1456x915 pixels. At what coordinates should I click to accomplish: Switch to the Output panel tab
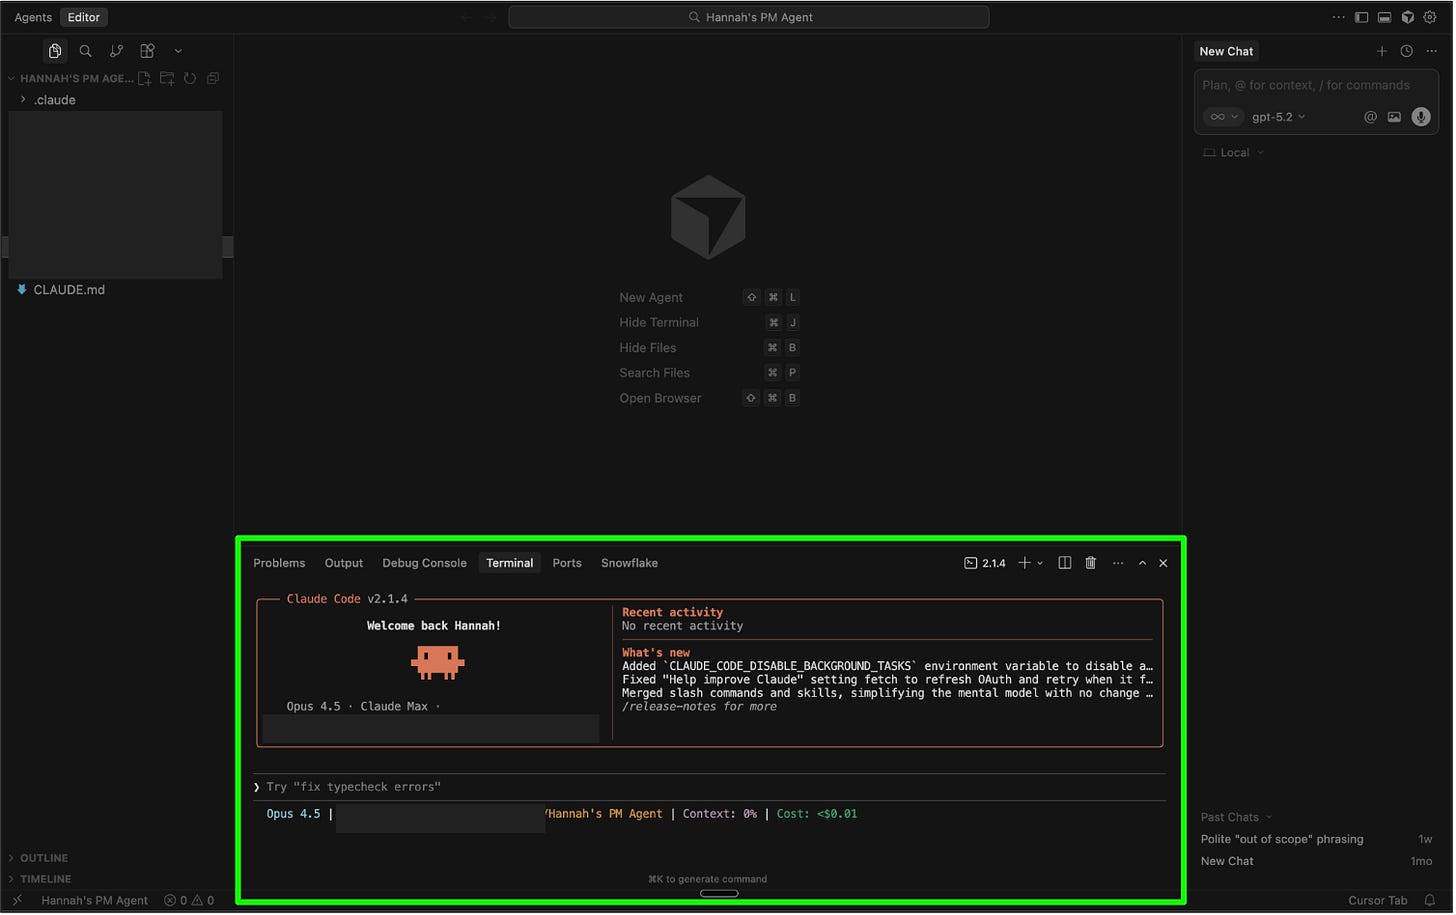click(x=344, y=563)
